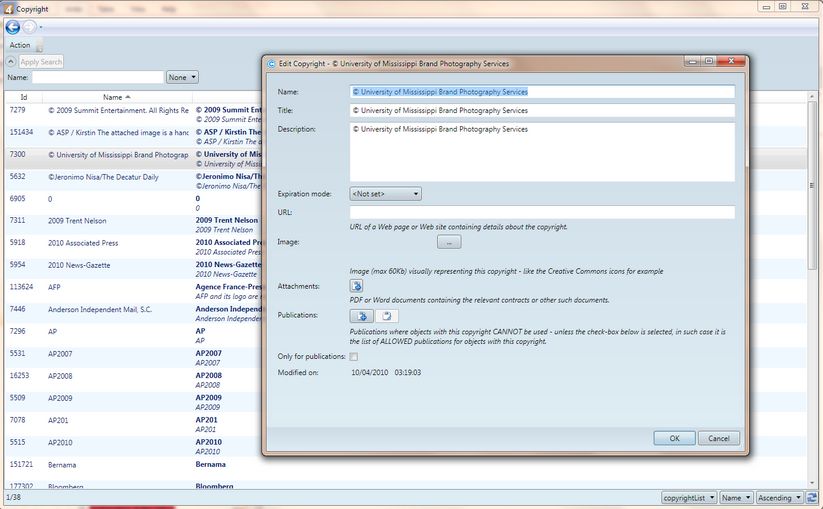Cancel the Edit Copyright dialog
The height and width of the screenshot is (509, 823).
[719, 438]
